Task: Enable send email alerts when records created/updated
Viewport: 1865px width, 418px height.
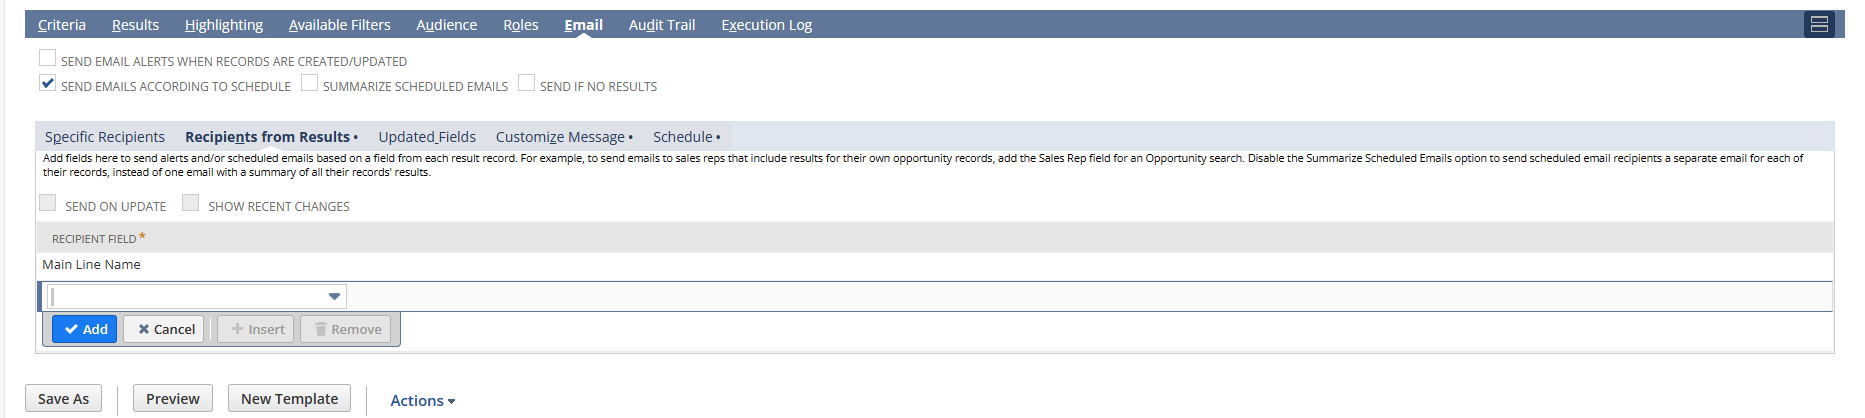Action: (x=48, y=58)
